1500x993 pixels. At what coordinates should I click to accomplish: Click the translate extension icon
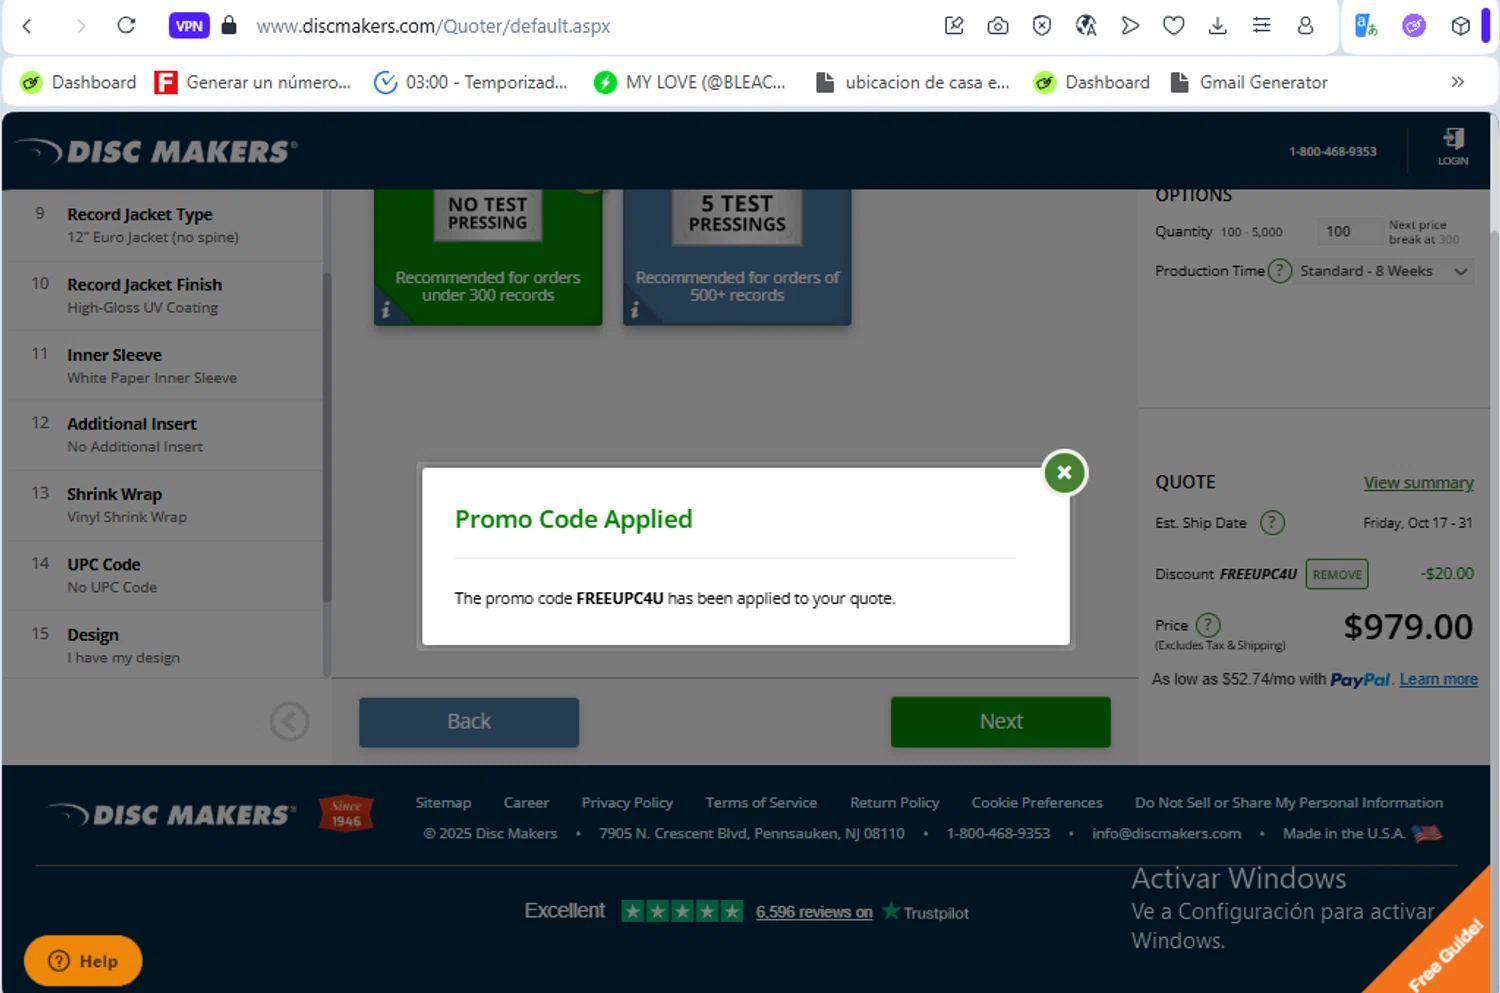(1366, 26)
